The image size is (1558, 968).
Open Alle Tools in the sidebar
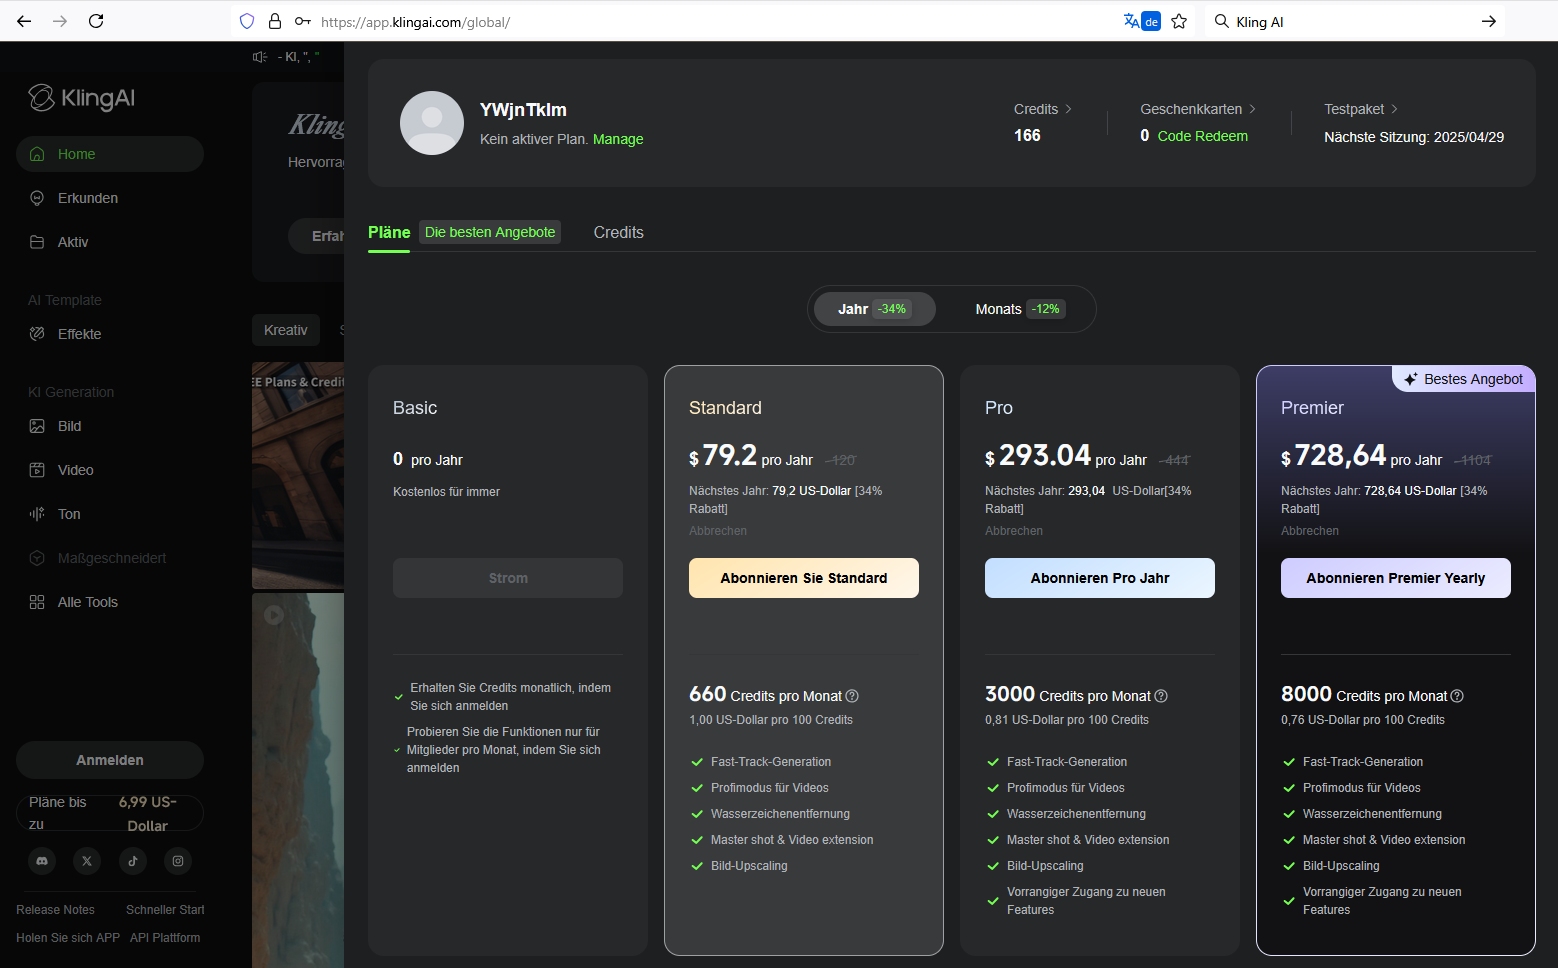[110, 602]
